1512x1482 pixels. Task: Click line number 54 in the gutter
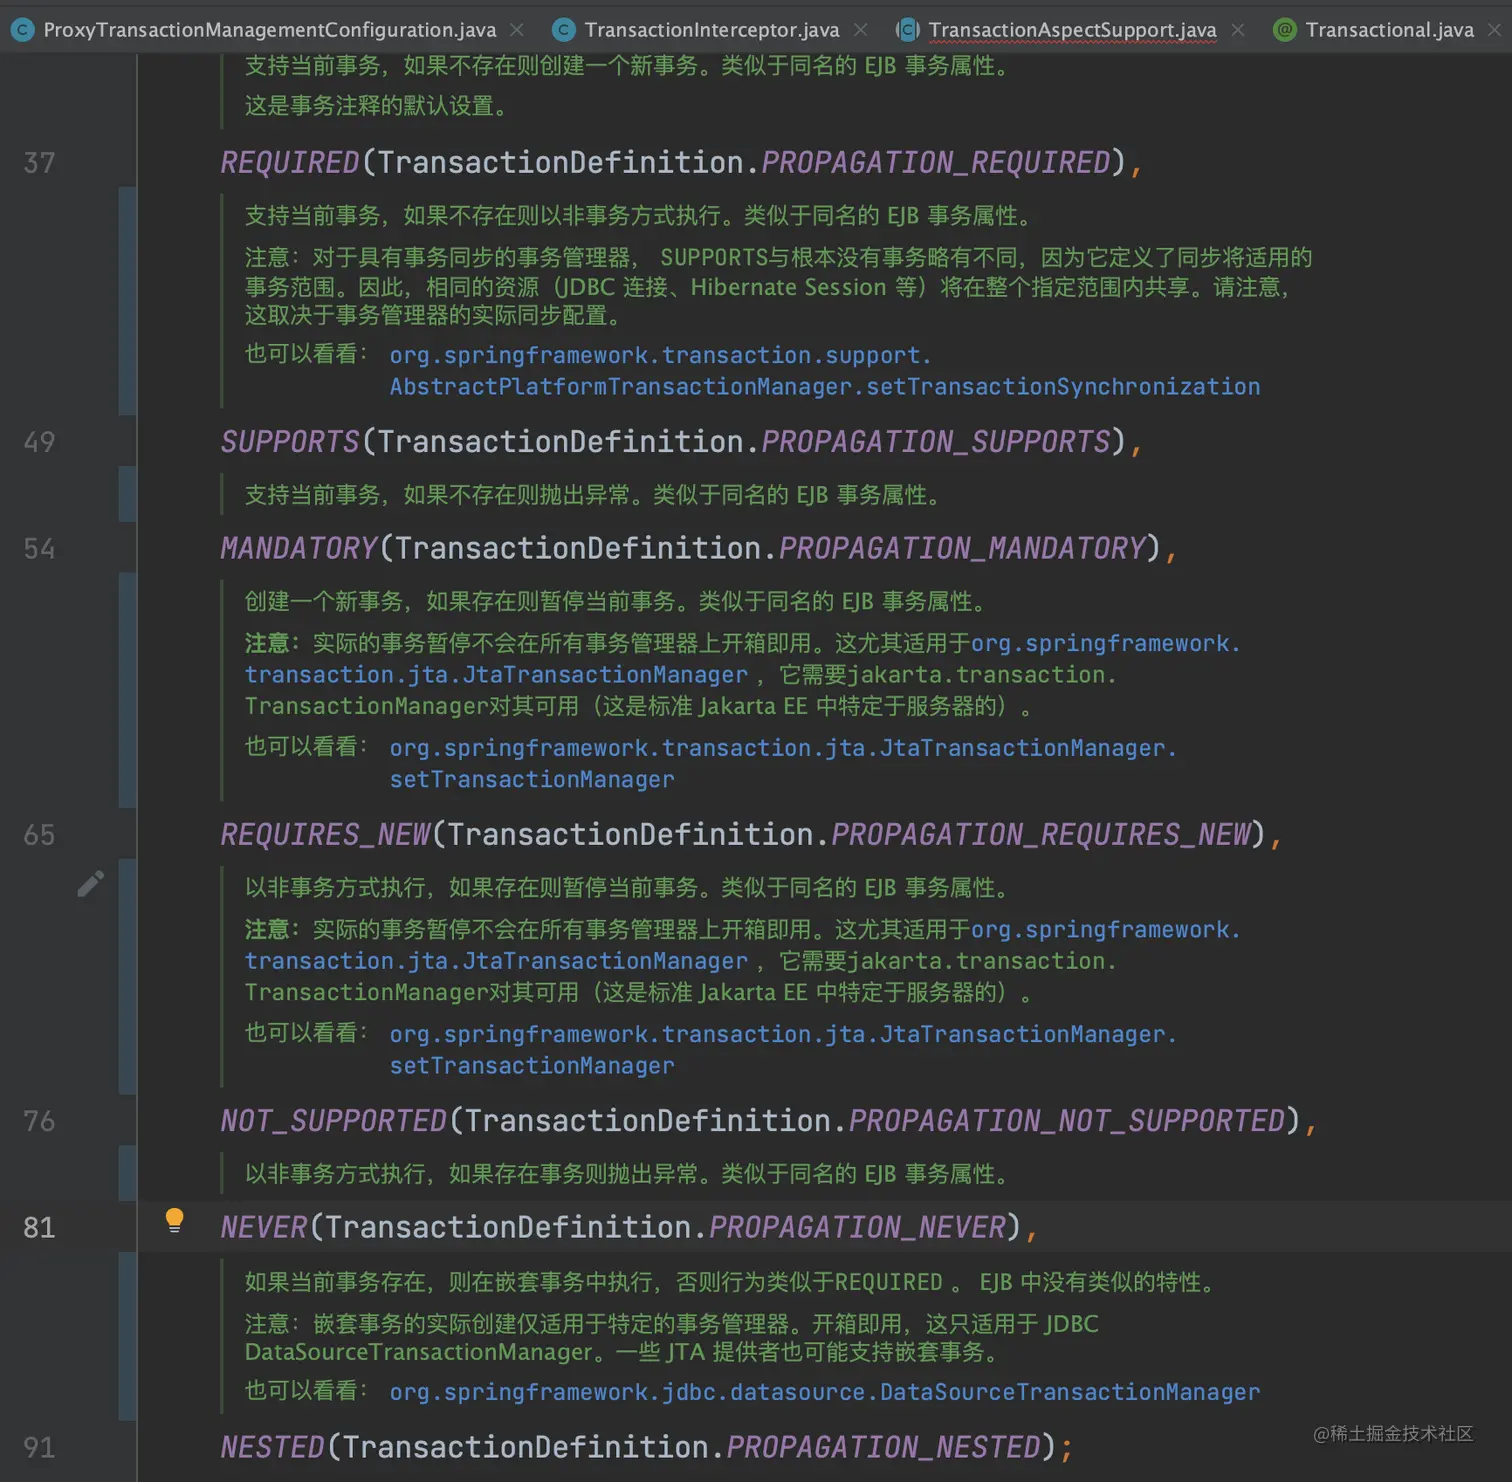point(39,548)
